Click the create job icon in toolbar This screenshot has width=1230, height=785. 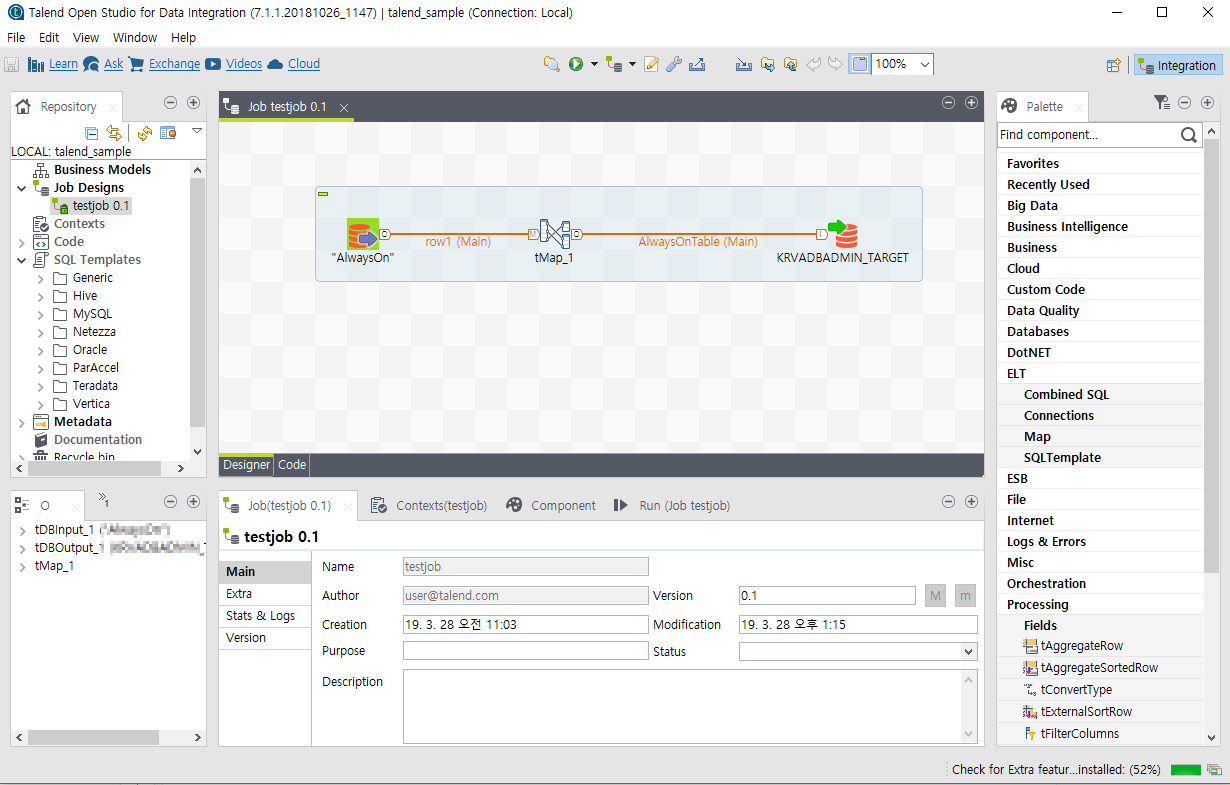coord(614,64)
